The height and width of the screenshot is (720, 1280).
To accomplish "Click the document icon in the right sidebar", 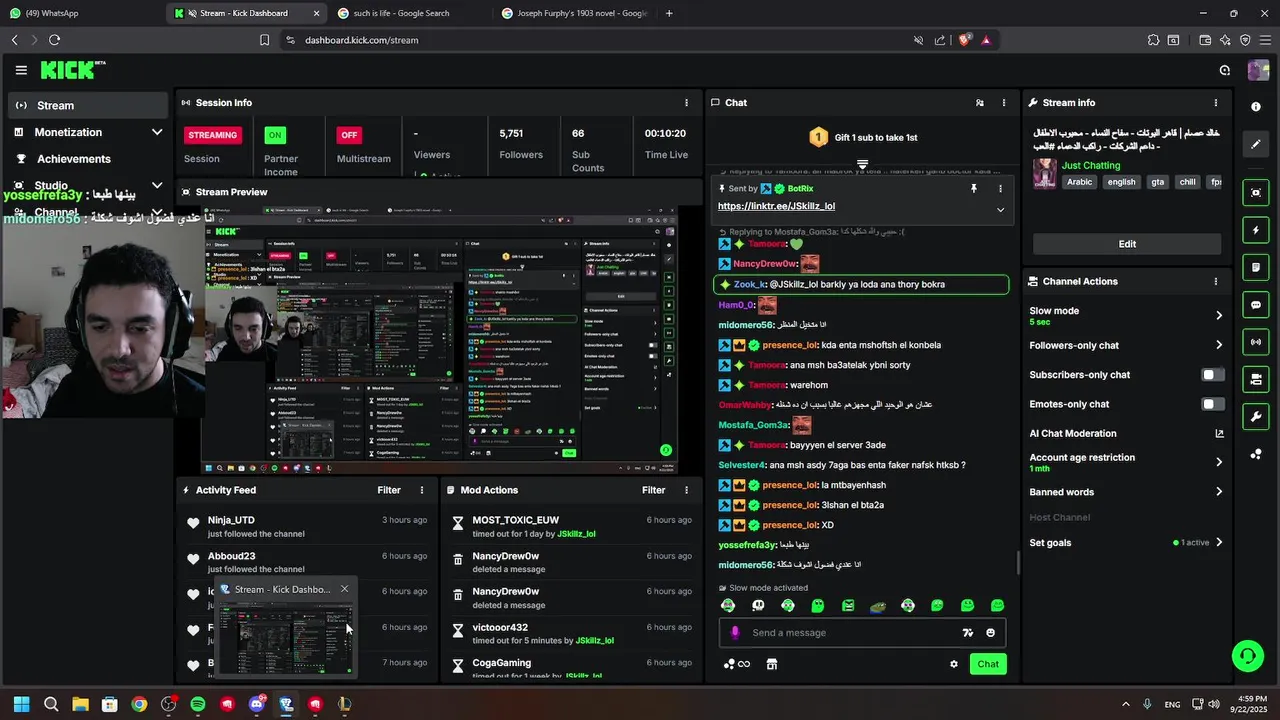I will pyautogui.click(x=1256, y=267).
